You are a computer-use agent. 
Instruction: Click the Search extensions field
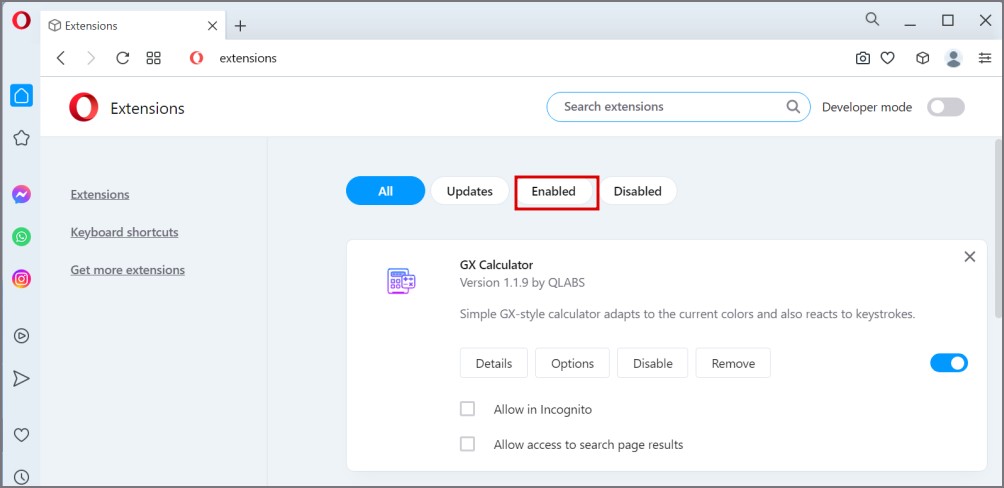(x=678, y=107)
